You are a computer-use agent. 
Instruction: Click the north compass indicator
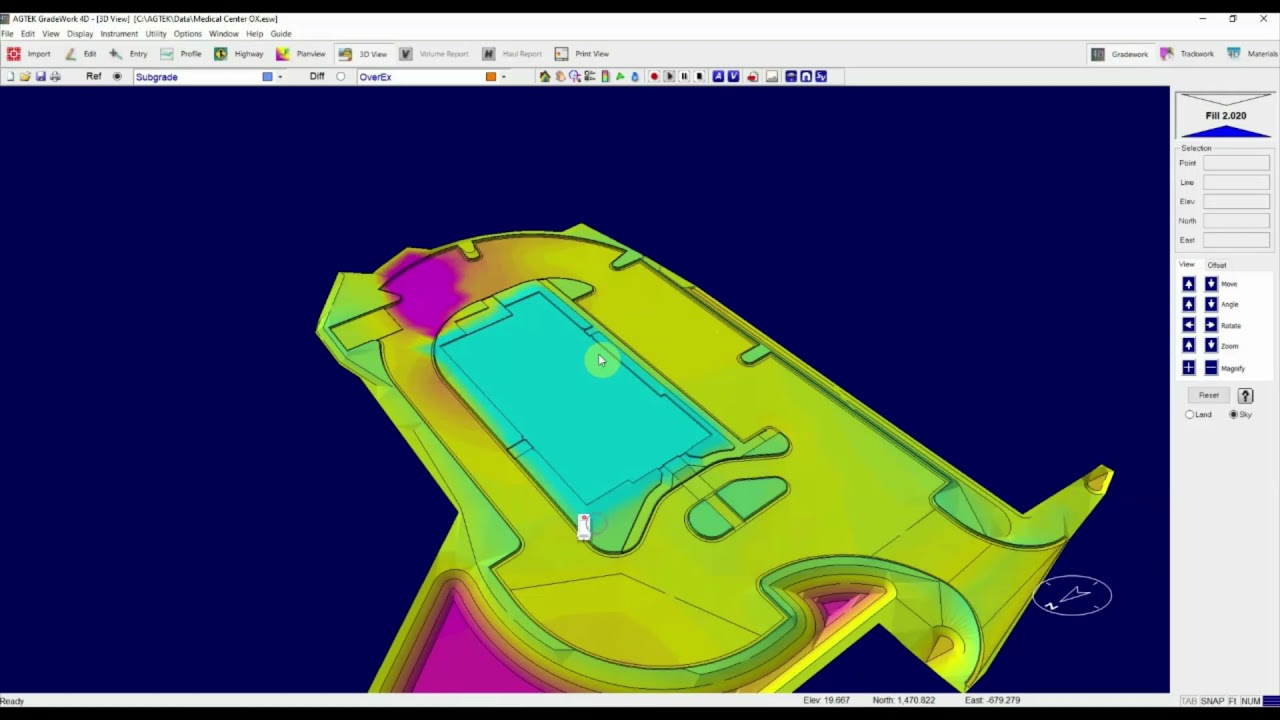(1072, 596)
